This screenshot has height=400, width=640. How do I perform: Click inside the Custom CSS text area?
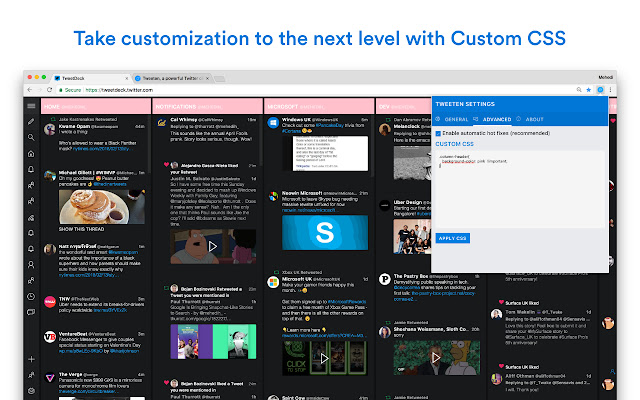click(x=519, y=189)
